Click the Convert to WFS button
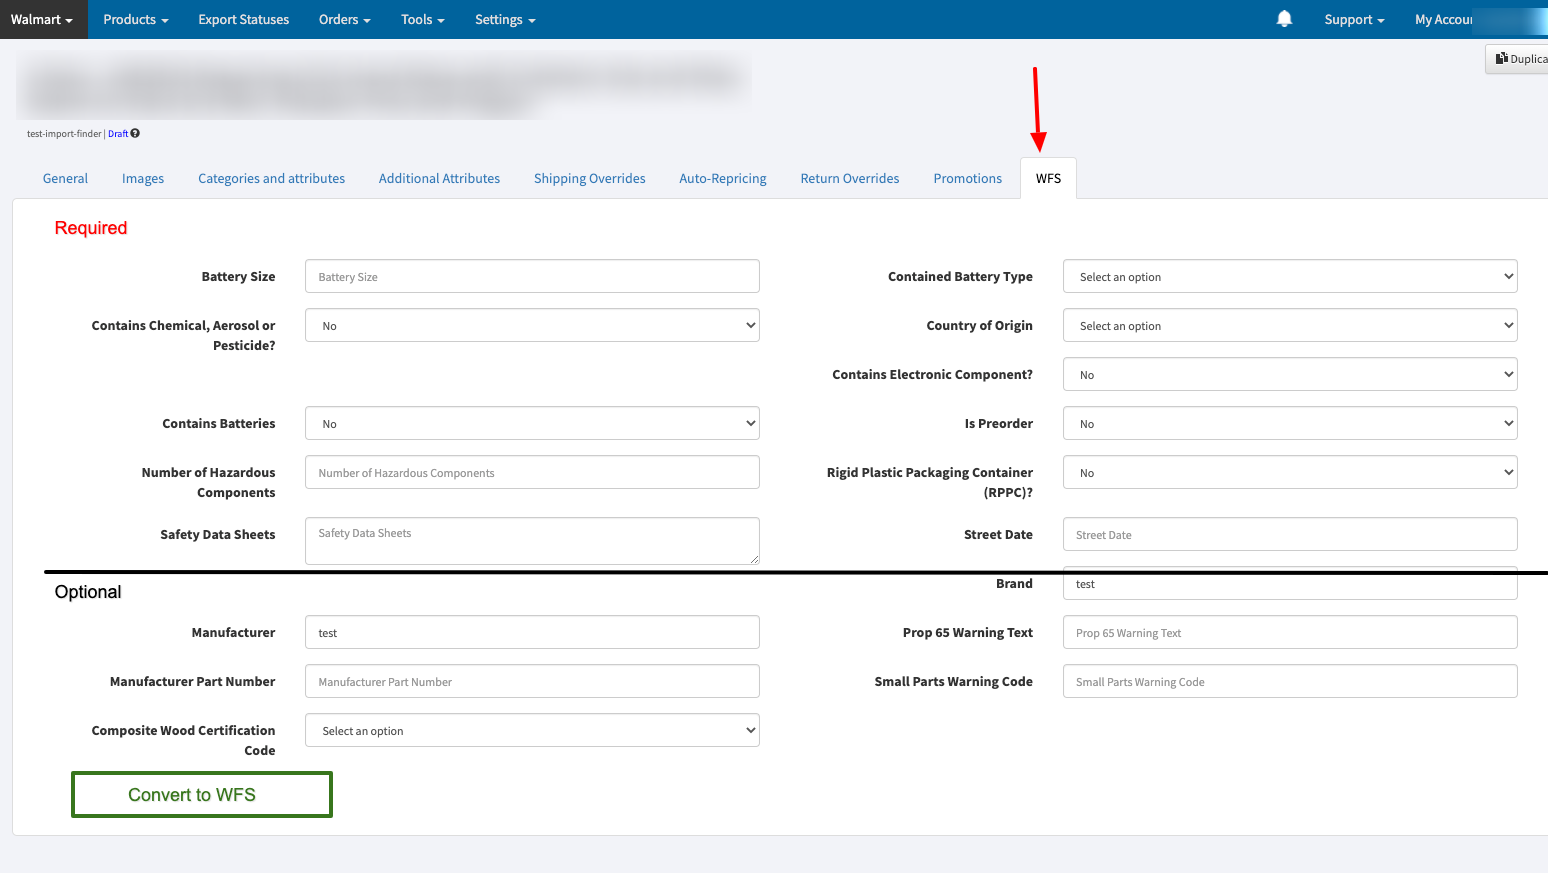The image size is (1548, 873). tap(201, 794)
